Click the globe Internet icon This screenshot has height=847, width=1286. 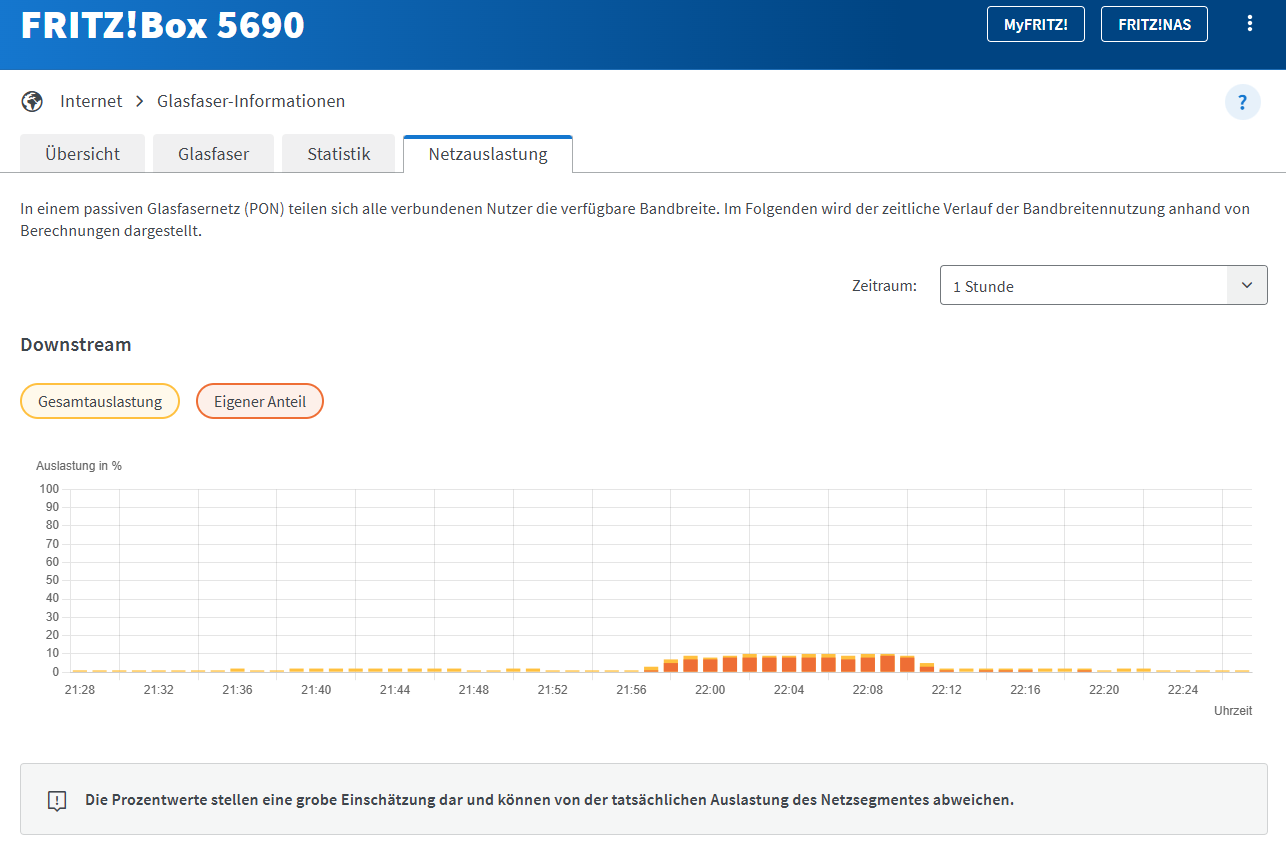(x=32, y=101)
